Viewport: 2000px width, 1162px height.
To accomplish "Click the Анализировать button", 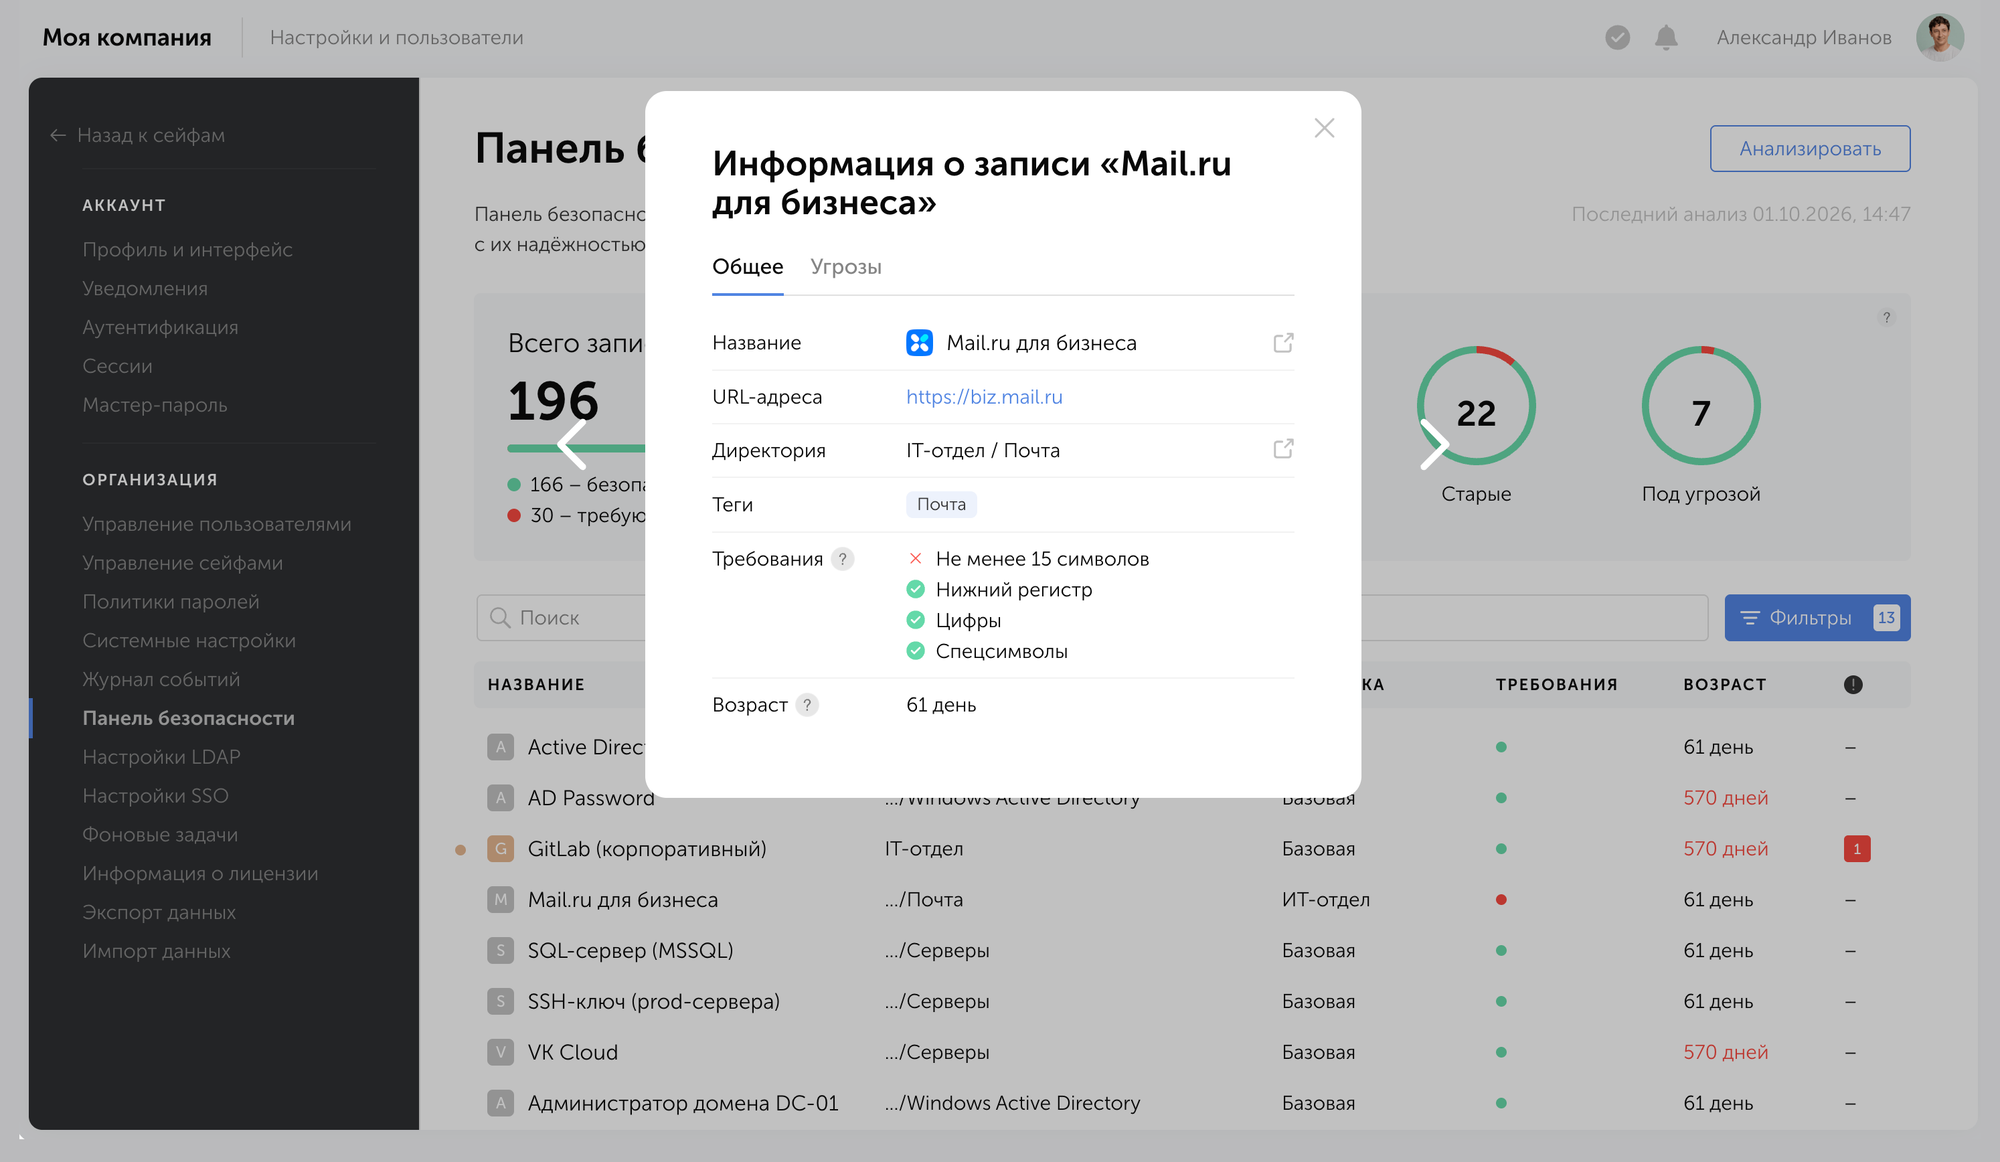I will [x=1810, y=148].
